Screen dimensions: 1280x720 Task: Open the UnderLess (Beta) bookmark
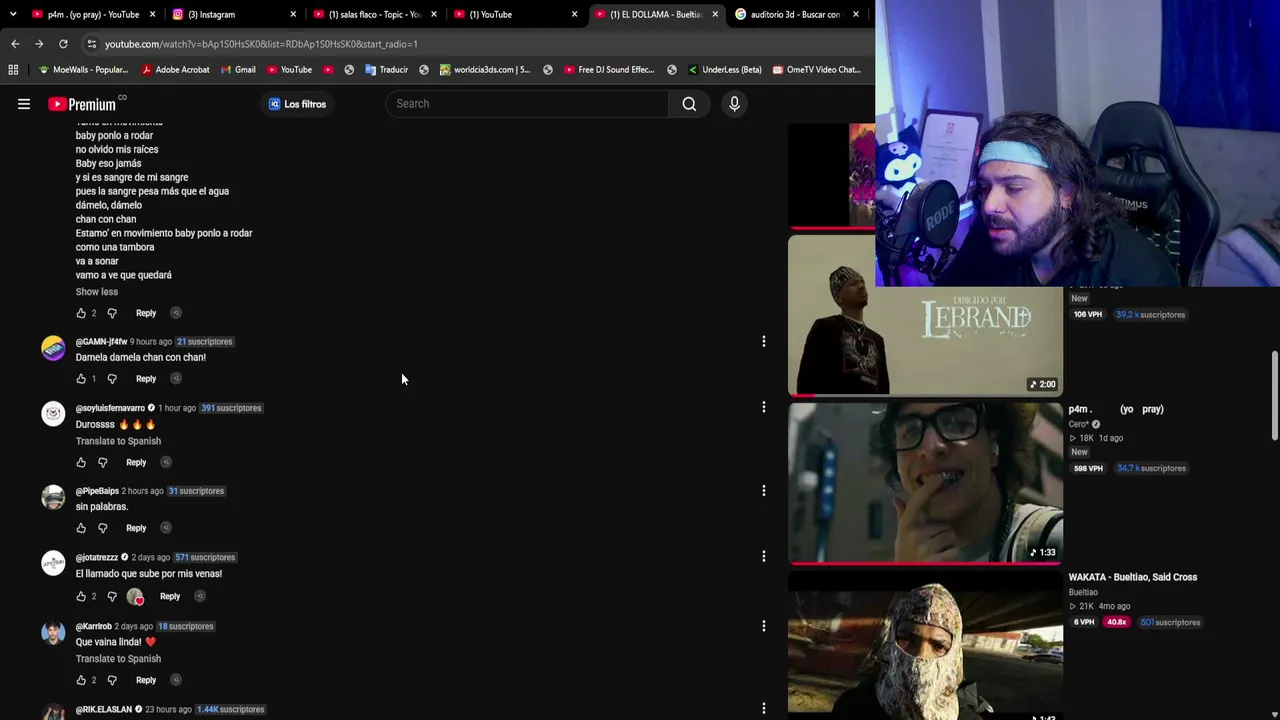(724, 70)
